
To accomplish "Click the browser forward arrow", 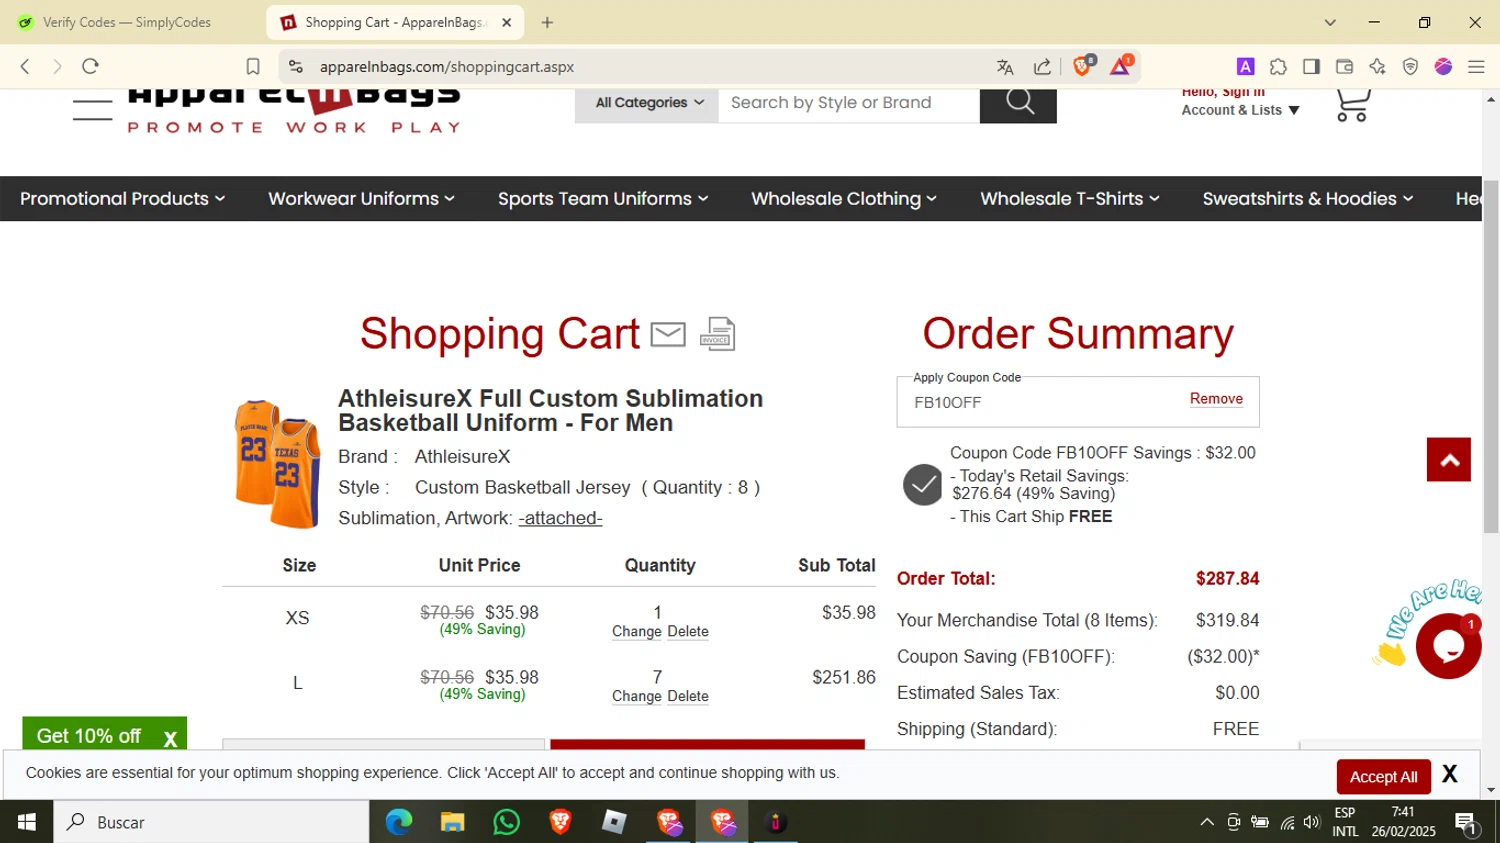I will (57, 66).
